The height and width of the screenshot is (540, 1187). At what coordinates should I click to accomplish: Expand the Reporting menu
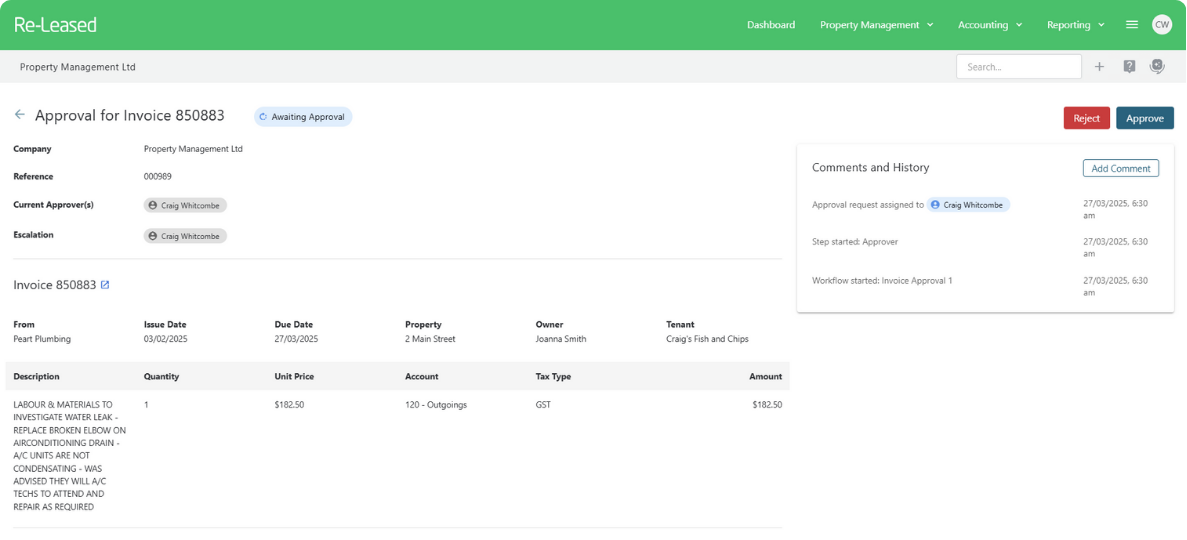pos(1076,25)
